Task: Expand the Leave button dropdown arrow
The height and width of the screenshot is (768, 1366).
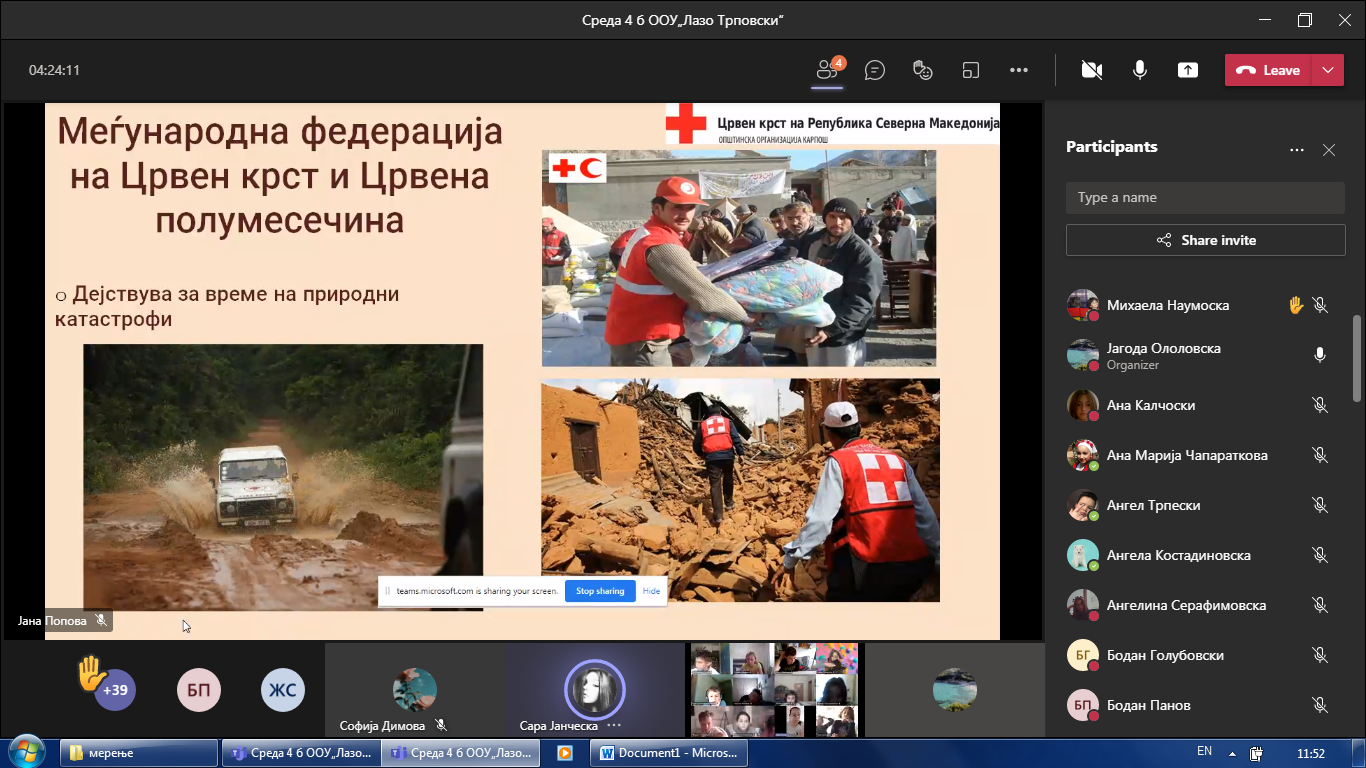Action: [1327, 70]
